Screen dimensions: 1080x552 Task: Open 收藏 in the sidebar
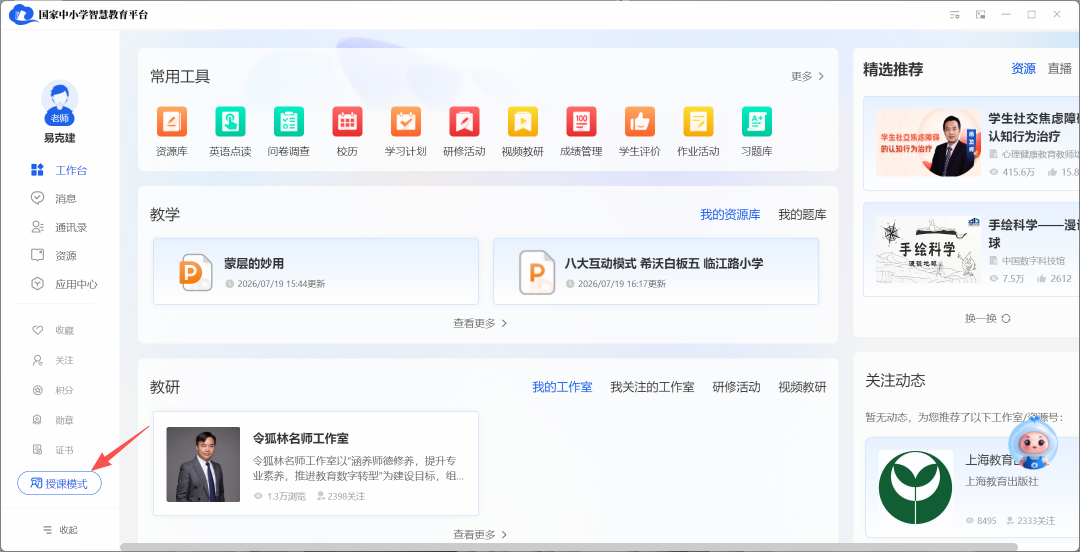point(53,330)
